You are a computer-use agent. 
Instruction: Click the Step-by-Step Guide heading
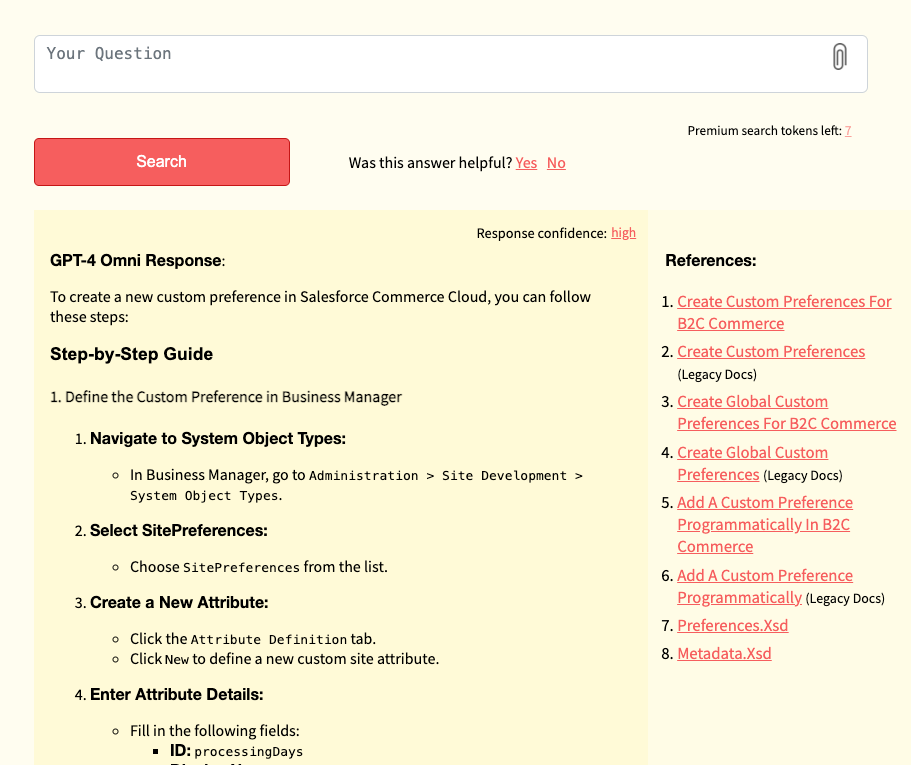pyautogui.click(x=131, y=354)
